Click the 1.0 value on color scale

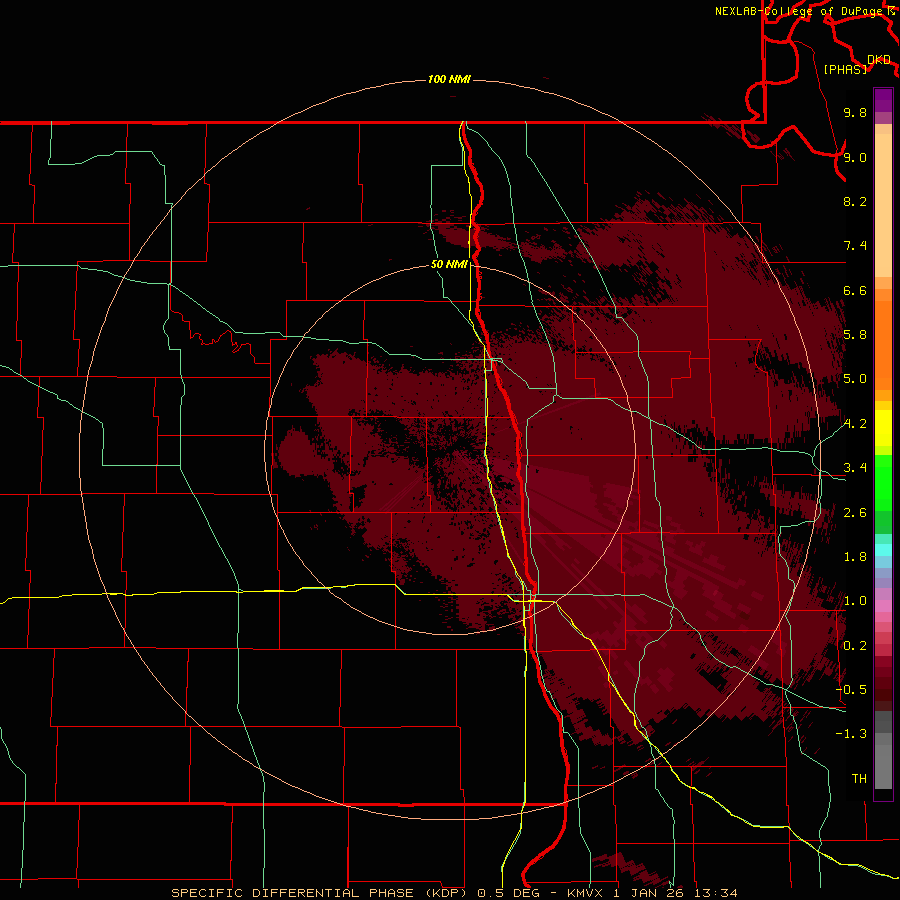click(x=855, y=601)
